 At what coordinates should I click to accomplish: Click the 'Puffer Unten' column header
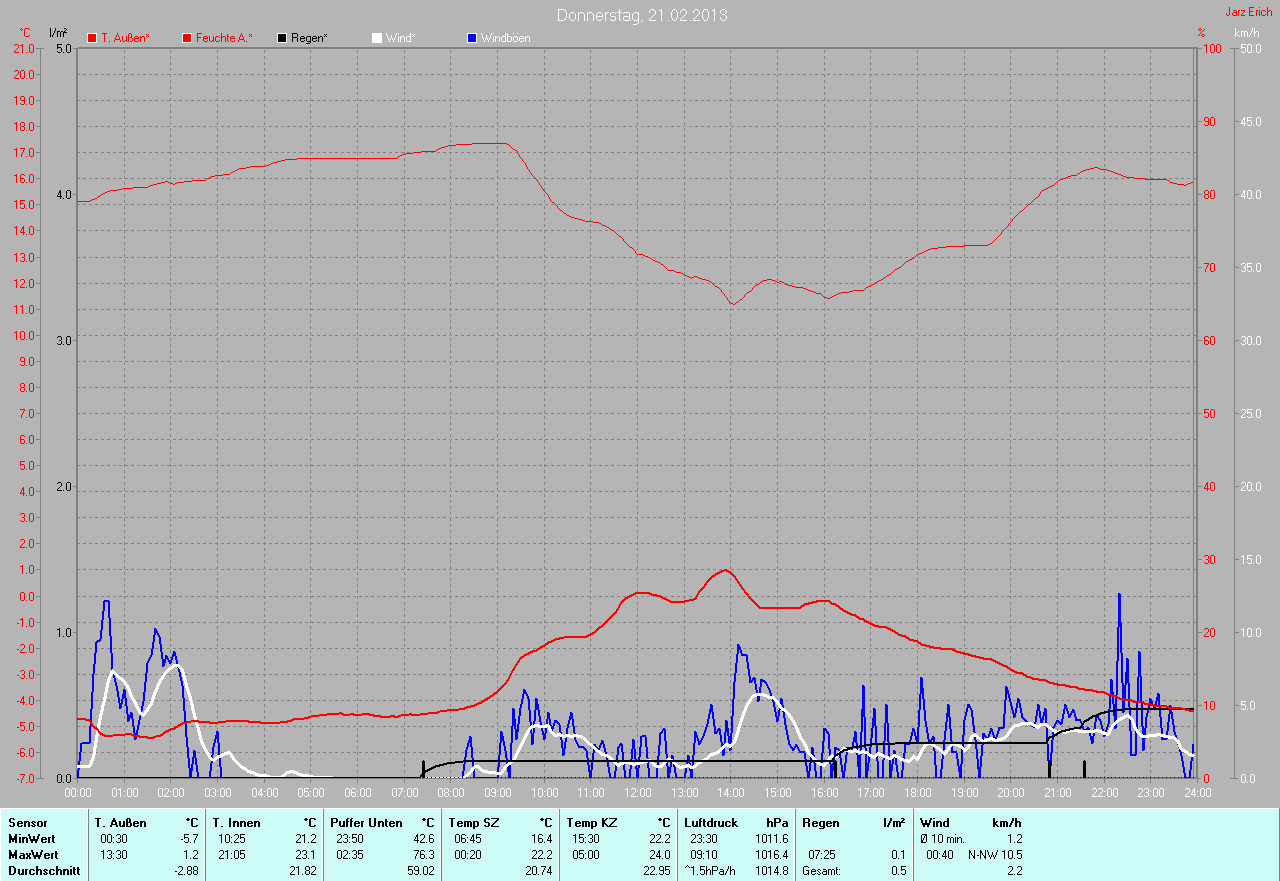[367, 823]
